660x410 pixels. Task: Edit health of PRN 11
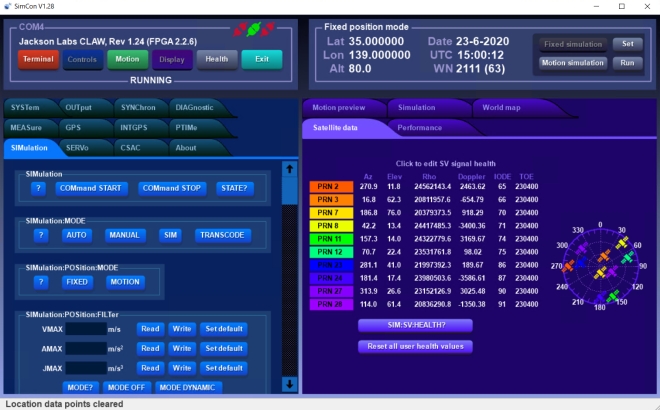coord(331,239)
